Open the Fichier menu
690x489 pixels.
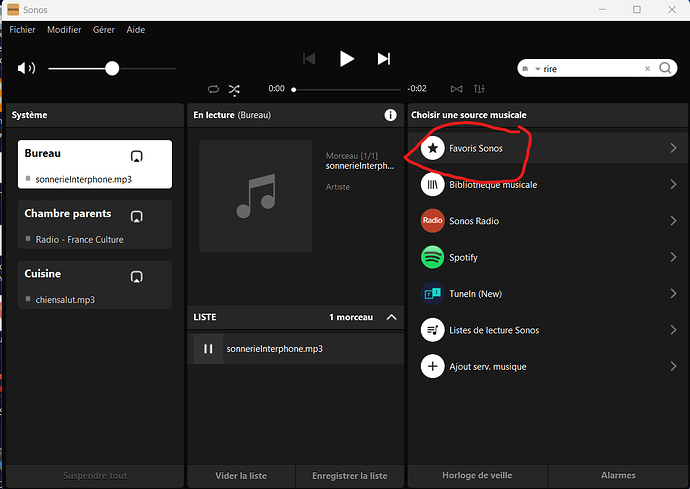pyautogui.click(x=22, y=30)
